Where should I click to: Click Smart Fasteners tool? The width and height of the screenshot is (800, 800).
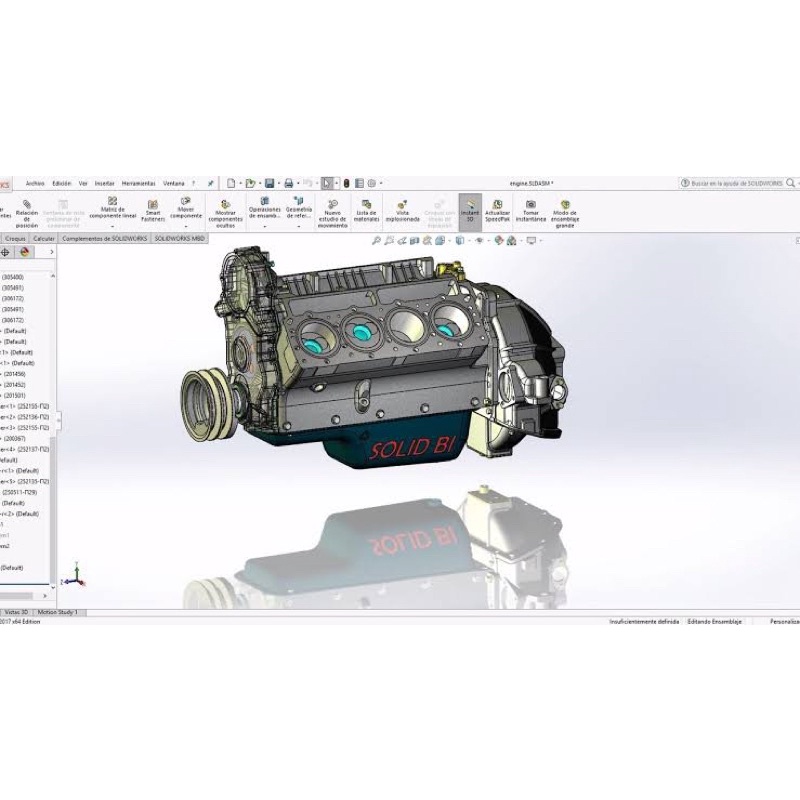click(x=153, y=211)
